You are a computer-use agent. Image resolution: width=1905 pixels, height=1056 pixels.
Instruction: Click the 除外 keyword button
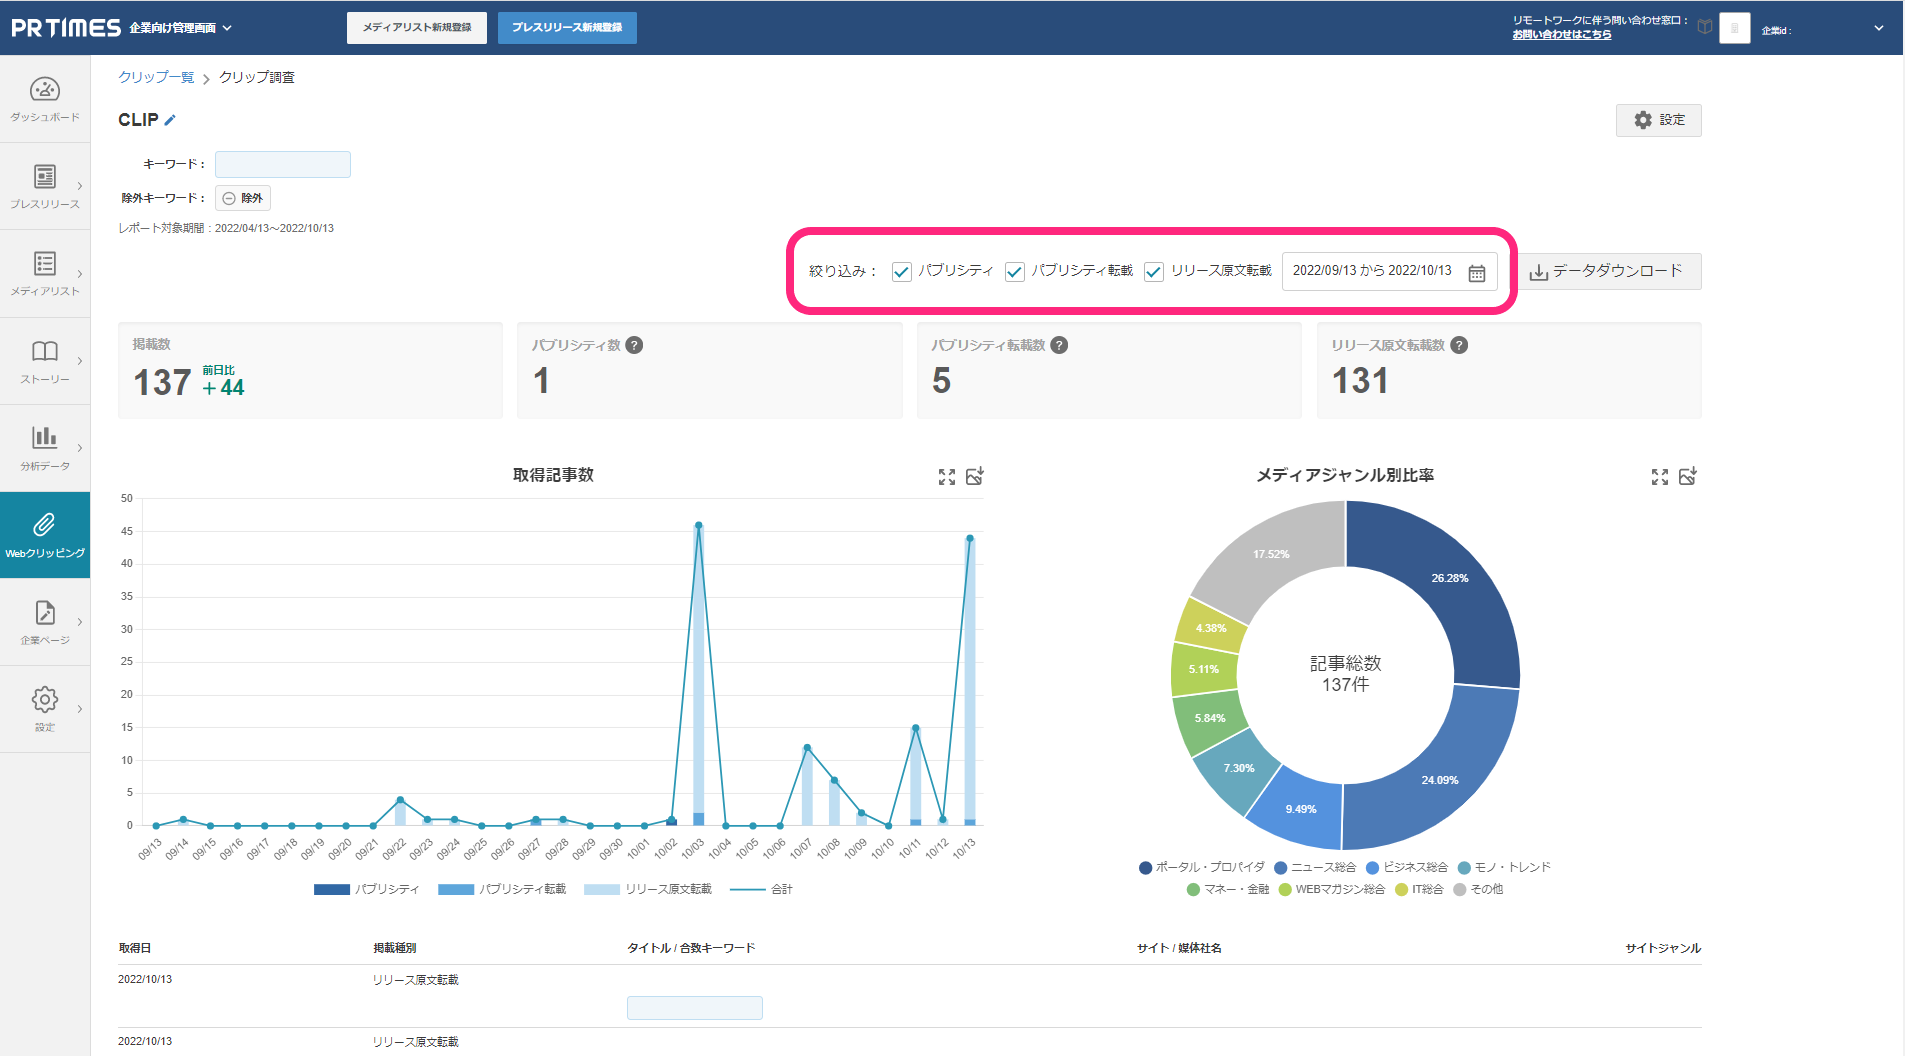pyautogui.click(x=243, y=198)
